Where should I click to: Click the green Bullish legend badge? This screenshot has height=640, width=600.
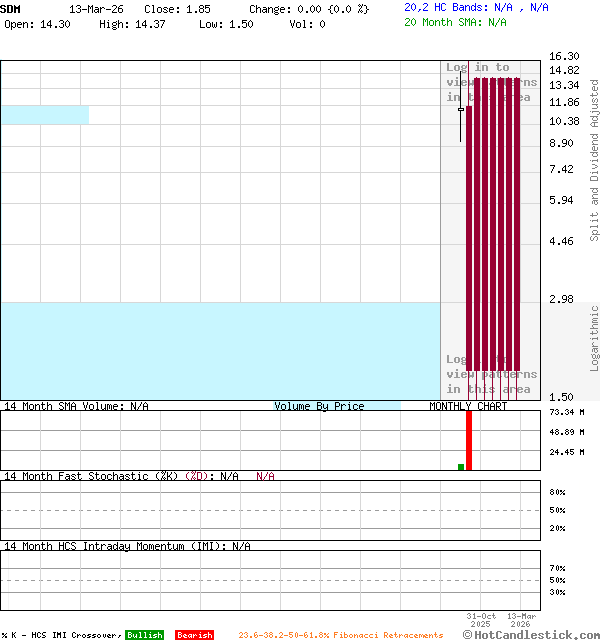pyautogui.click(x=144, y=635)
